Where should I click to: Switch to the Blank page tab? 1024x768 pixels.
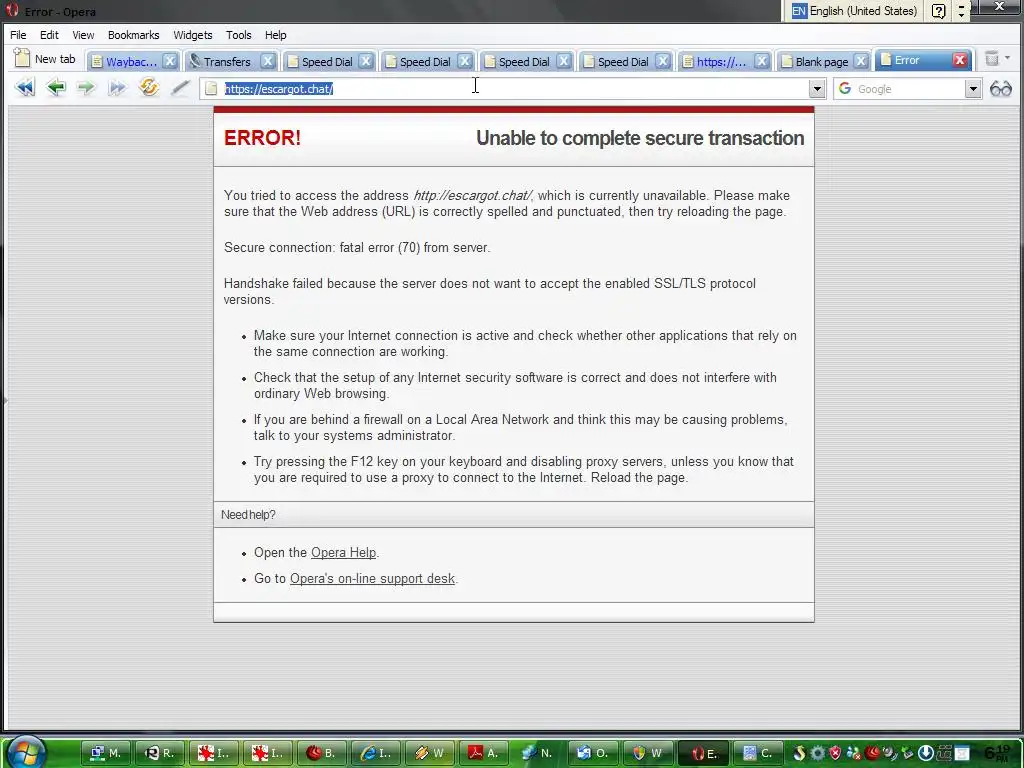pos(822,61)
